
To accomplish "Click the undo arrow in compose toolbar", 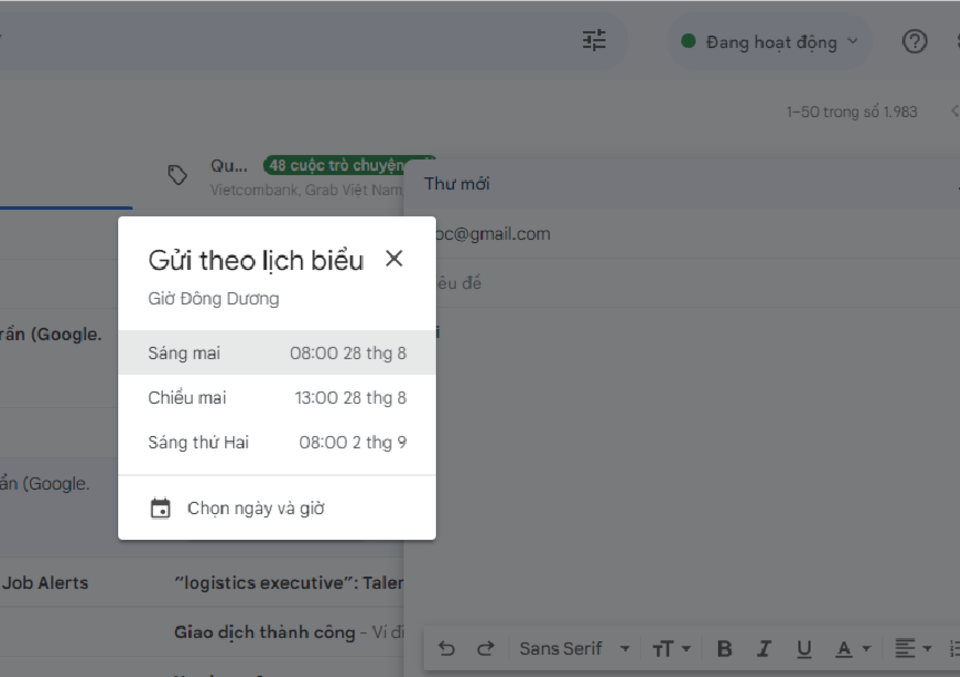I will 447,649.
